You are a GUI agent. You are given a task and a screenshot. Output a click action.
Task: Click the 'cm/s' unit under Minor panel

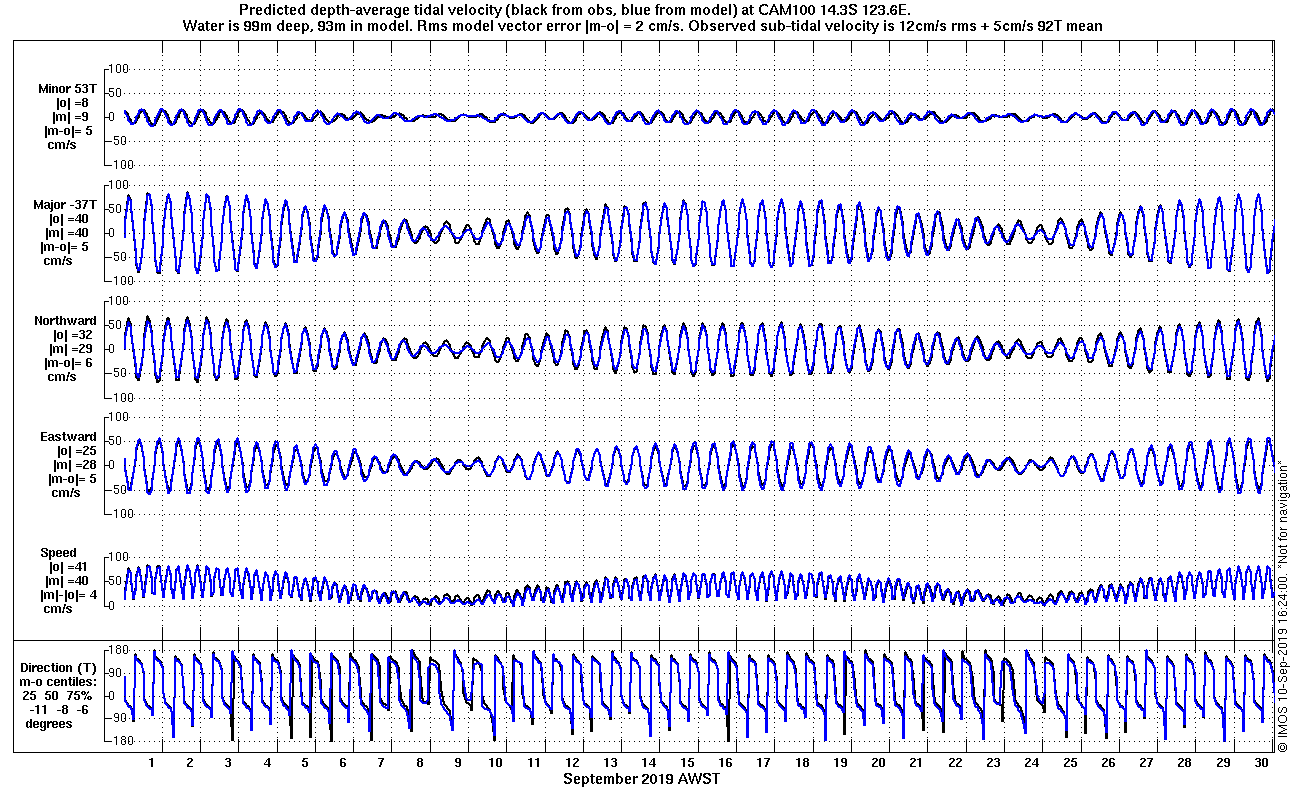point(63,145)
